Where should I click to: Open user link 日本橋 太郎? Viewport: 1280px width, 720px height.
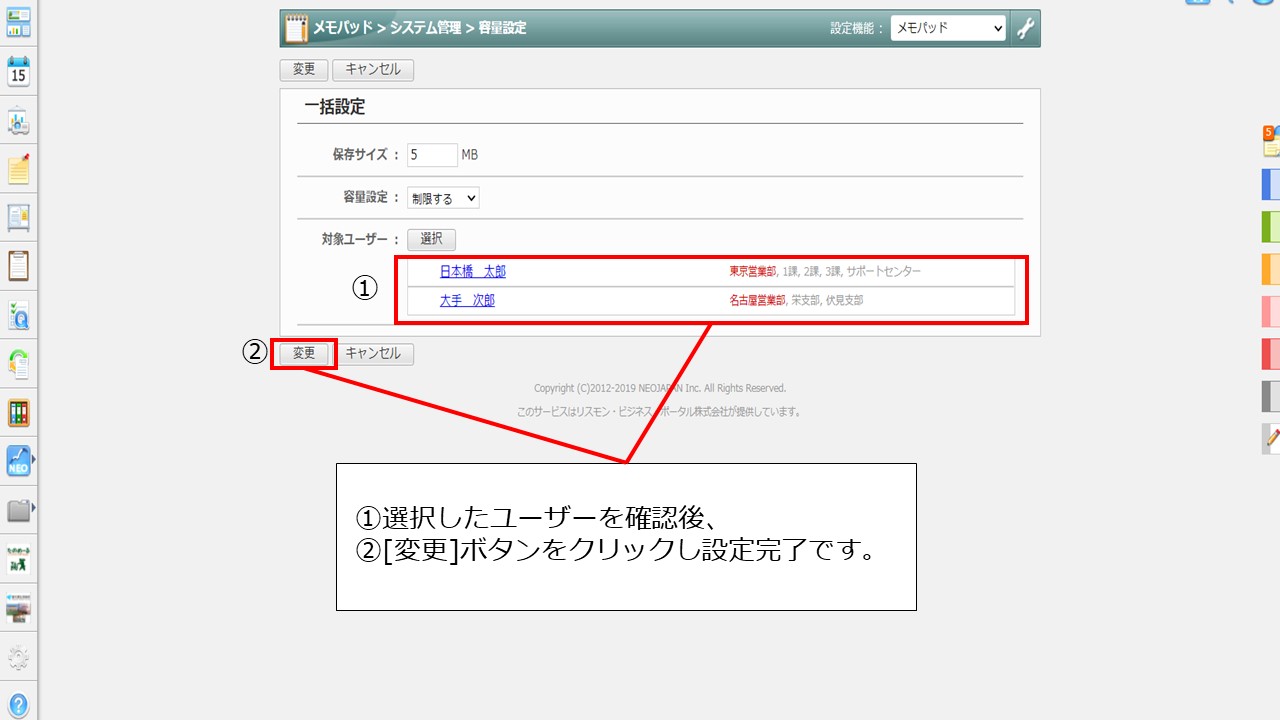473,271
